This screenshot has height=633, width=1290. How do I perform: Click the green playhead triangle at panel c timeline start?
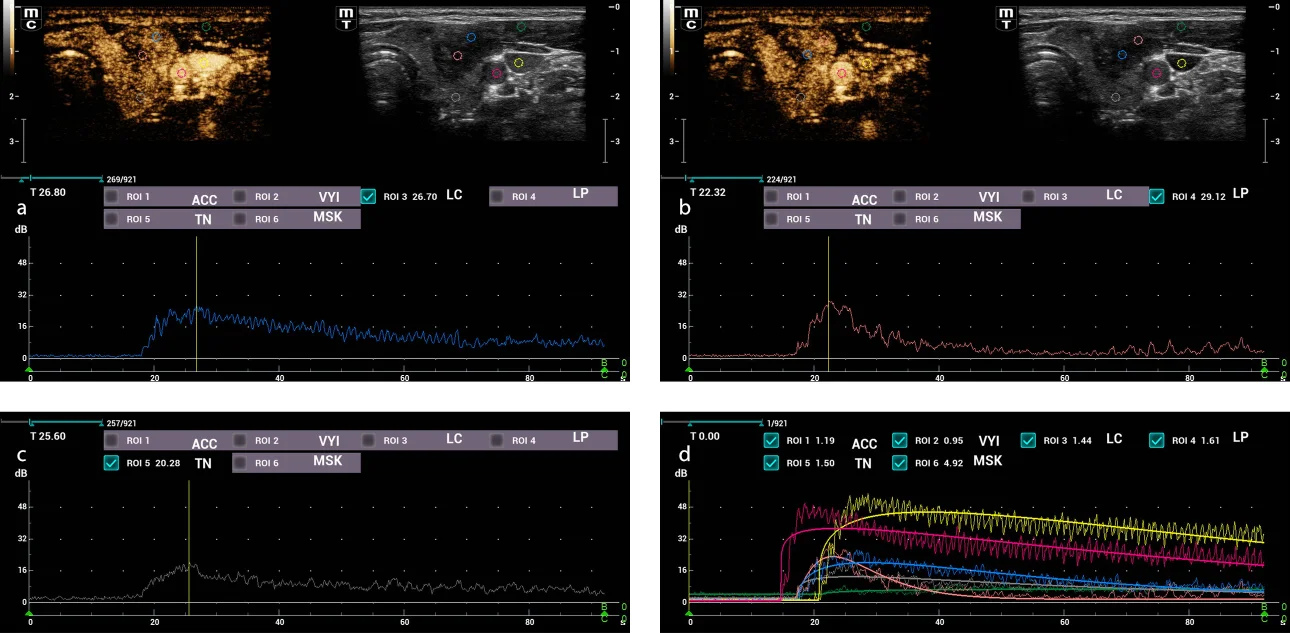[x=29, y=614]
